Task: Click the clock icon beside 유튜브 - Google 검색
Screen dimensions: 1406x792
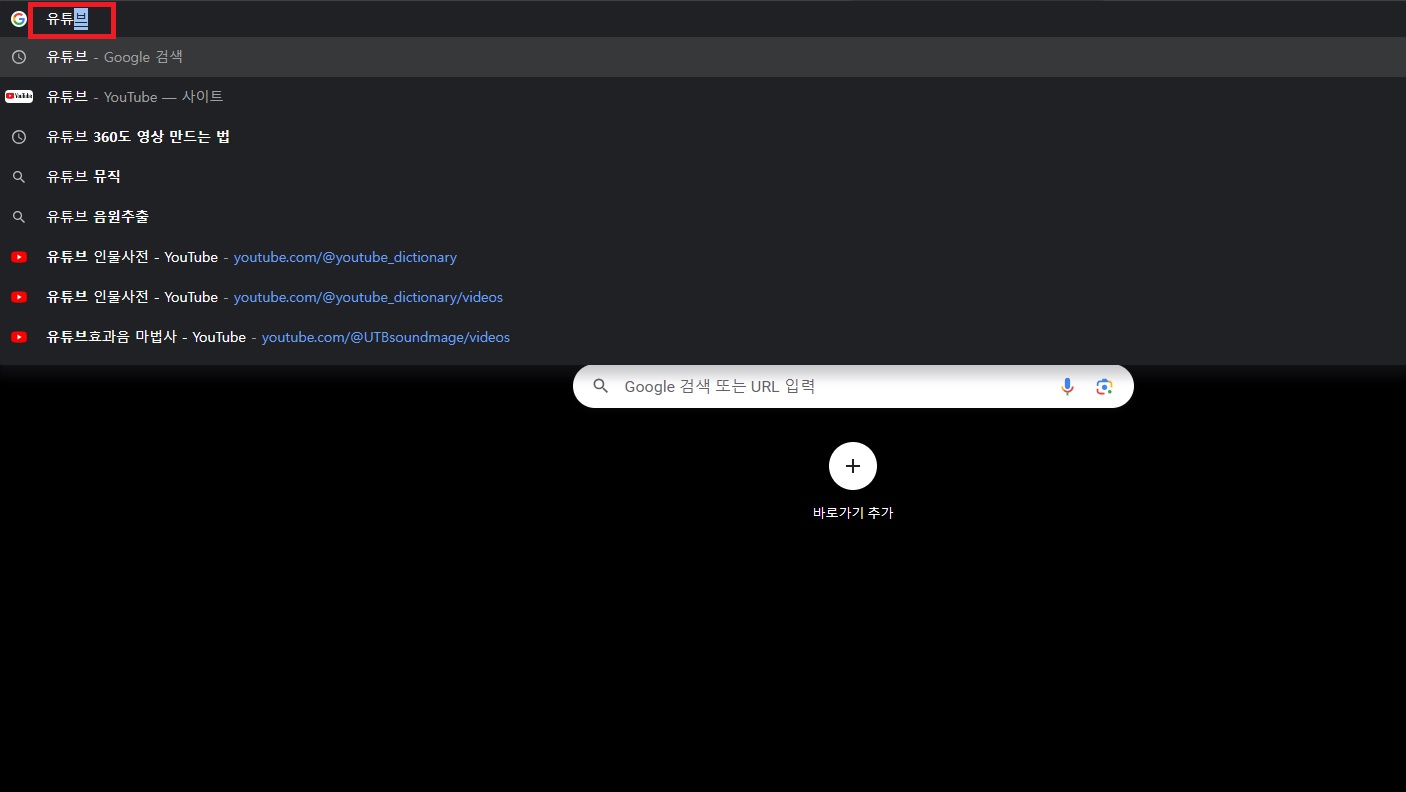Action: point(18,57)
